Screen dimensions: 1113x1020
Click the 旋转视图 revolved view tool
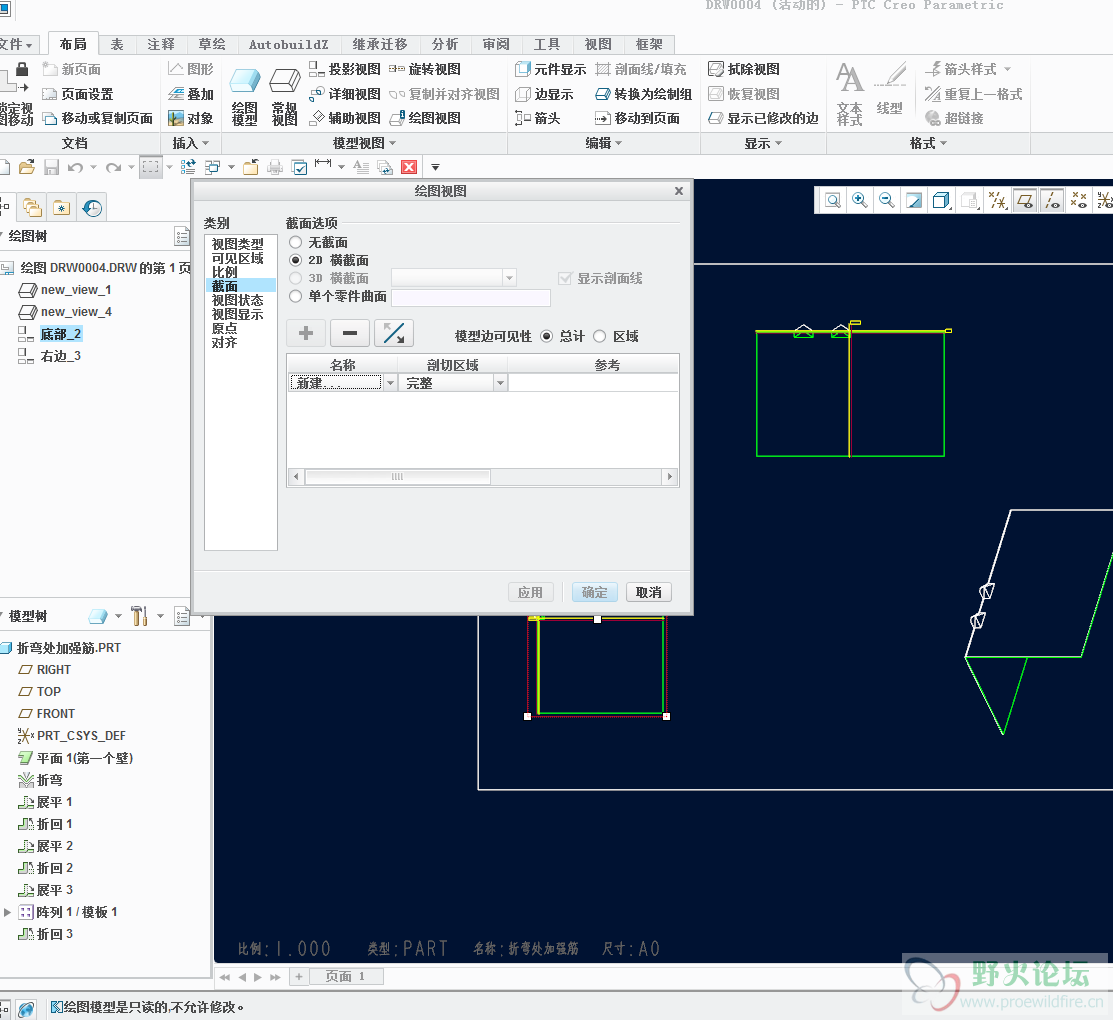pyautogui.click(x=425, y=69)
